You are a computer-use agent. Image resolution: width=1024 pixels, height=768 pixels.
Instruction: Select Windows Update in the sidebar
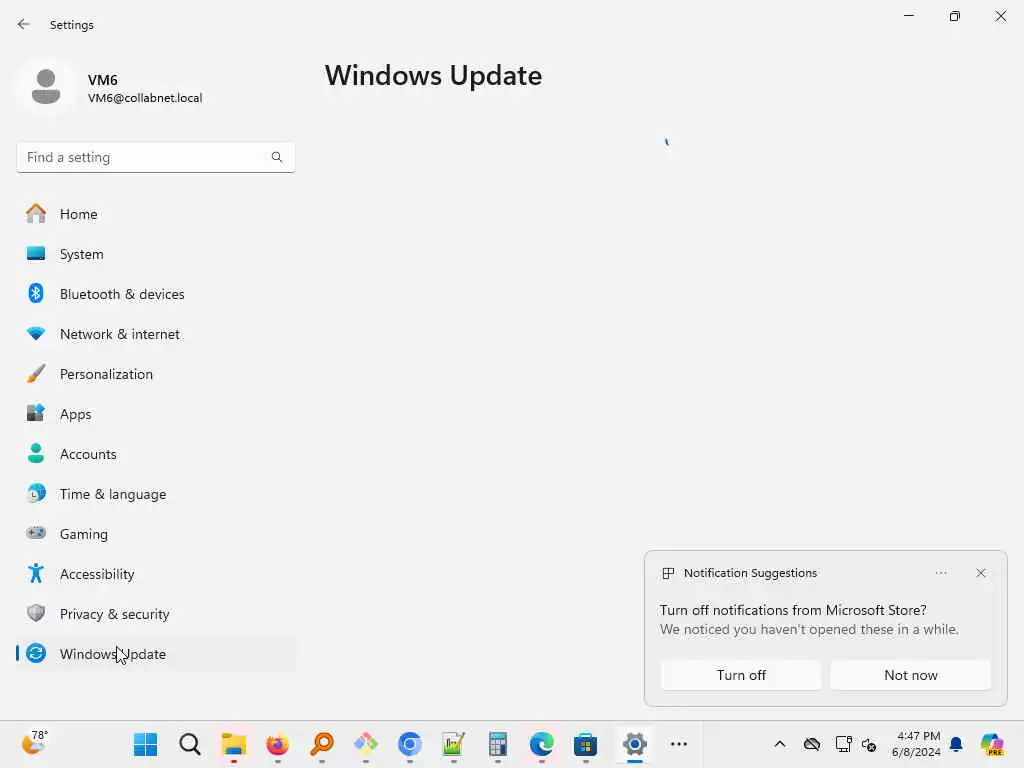tap(155, 654)
